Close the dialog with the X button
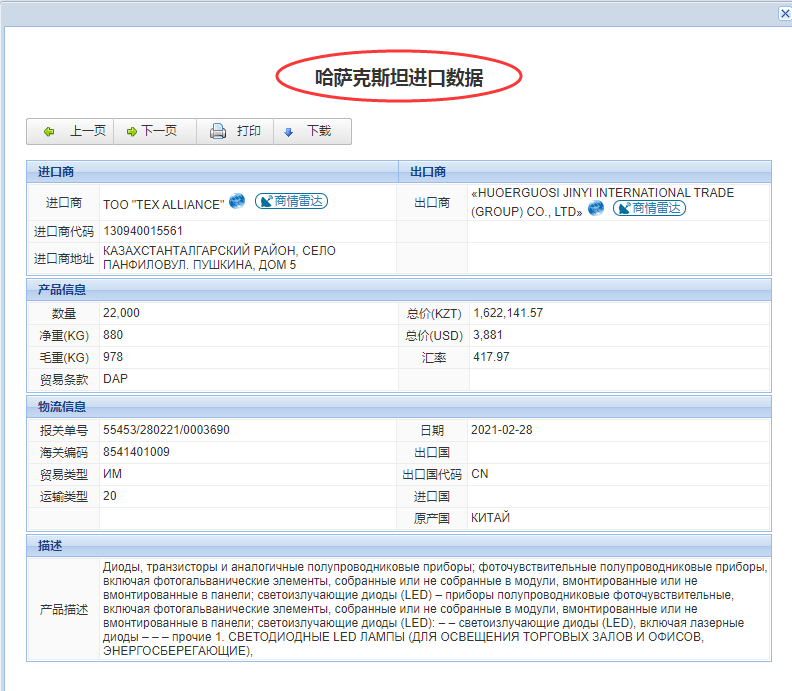The height and width of the screenshot is (691, 792). 785,14
